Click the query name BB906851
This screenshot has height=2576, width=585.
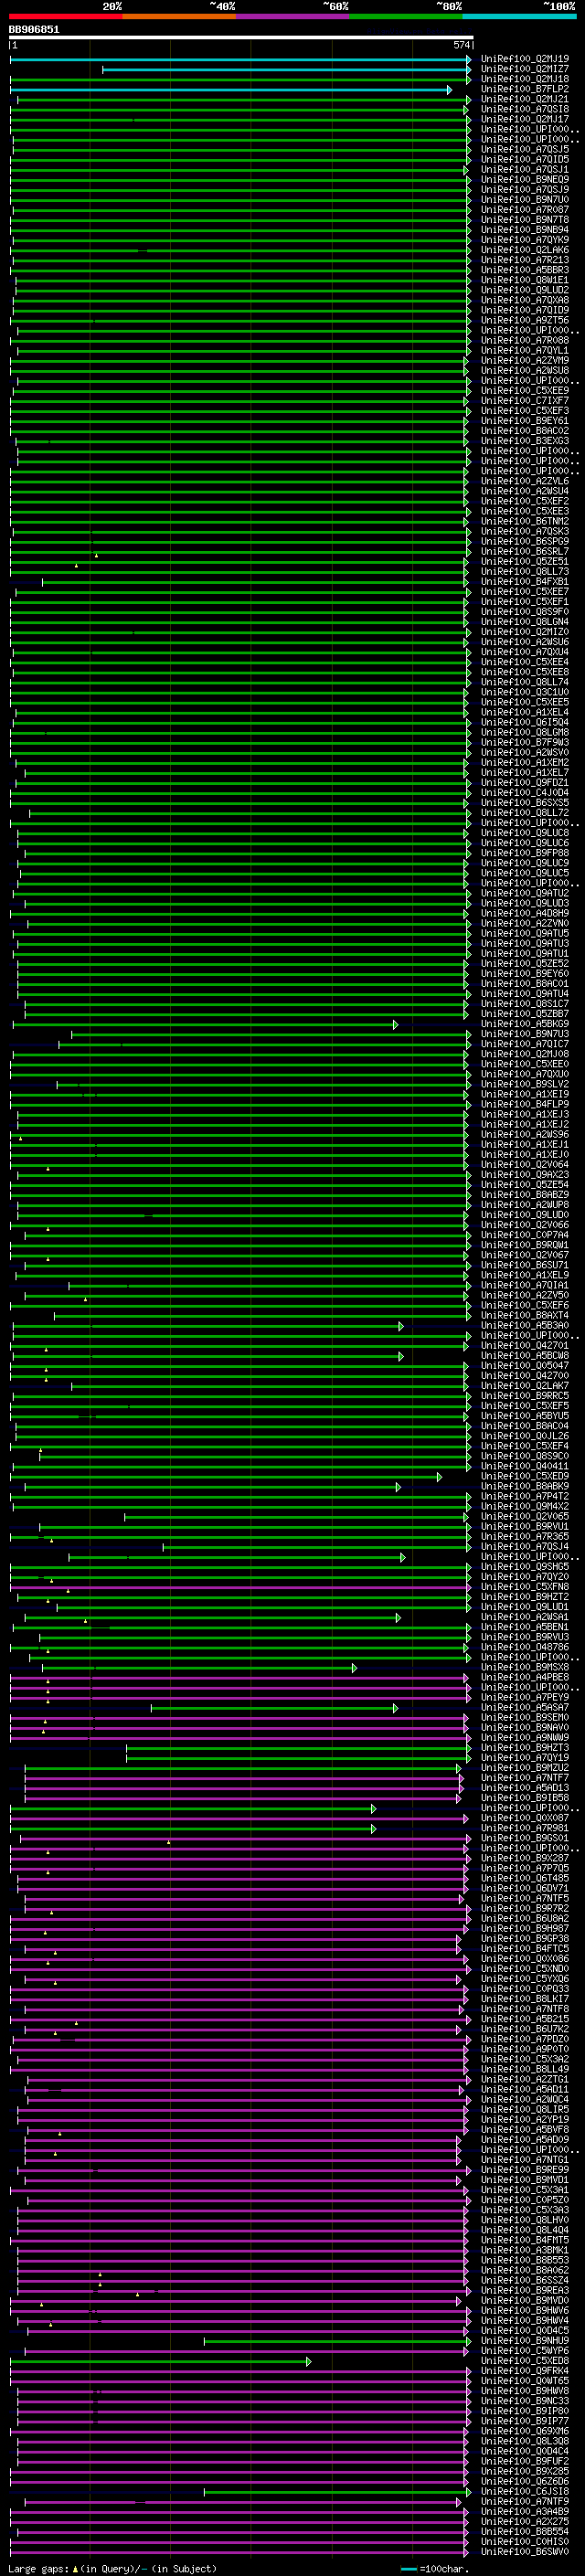[x=34, y=30]
